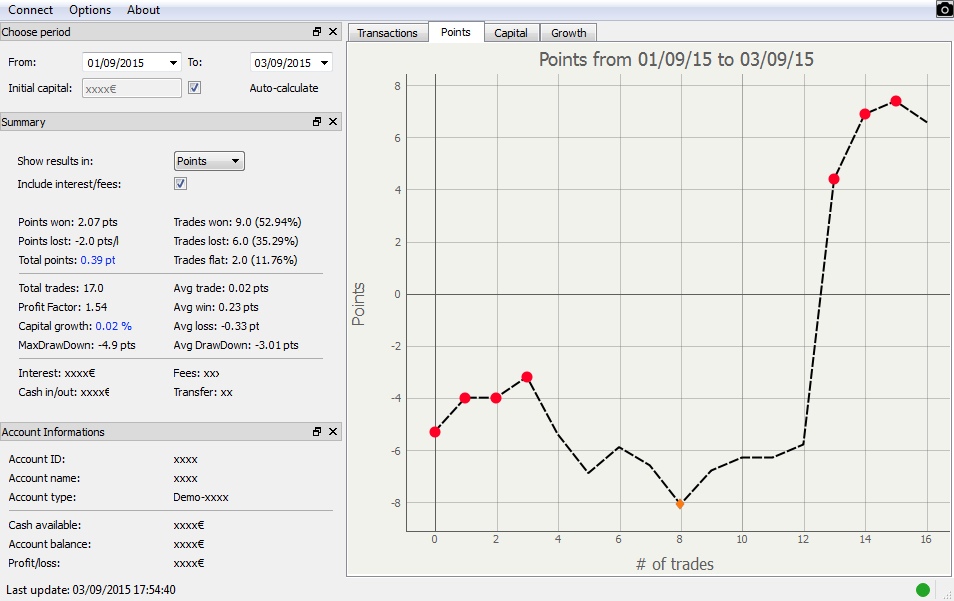Click the red point at trade 2
Viewport: 954px width, 601px height.
point(496,398)
